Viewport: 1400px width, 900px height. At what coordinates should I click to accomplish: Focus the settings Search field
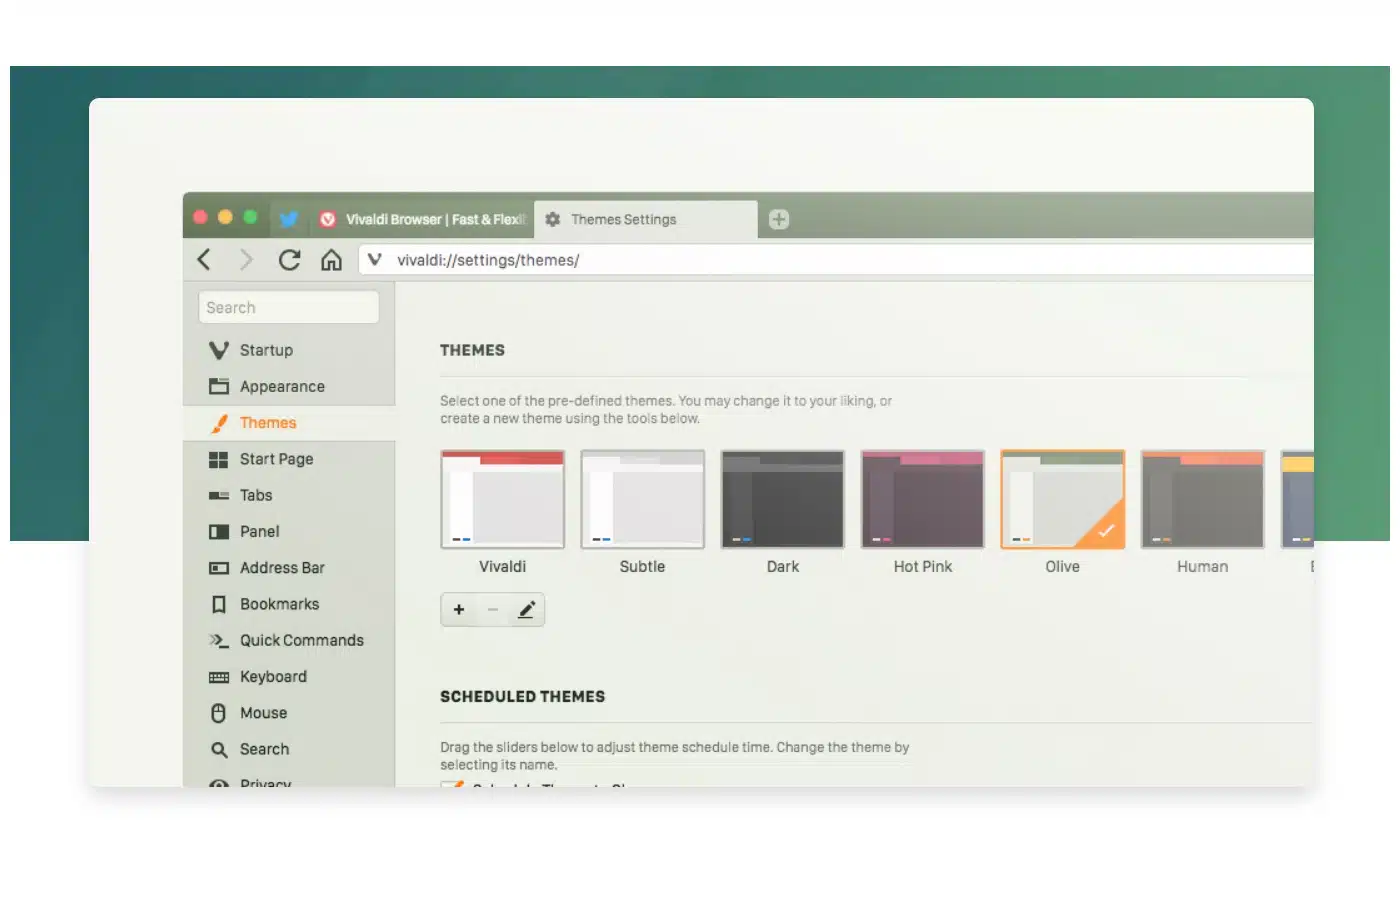289,307
